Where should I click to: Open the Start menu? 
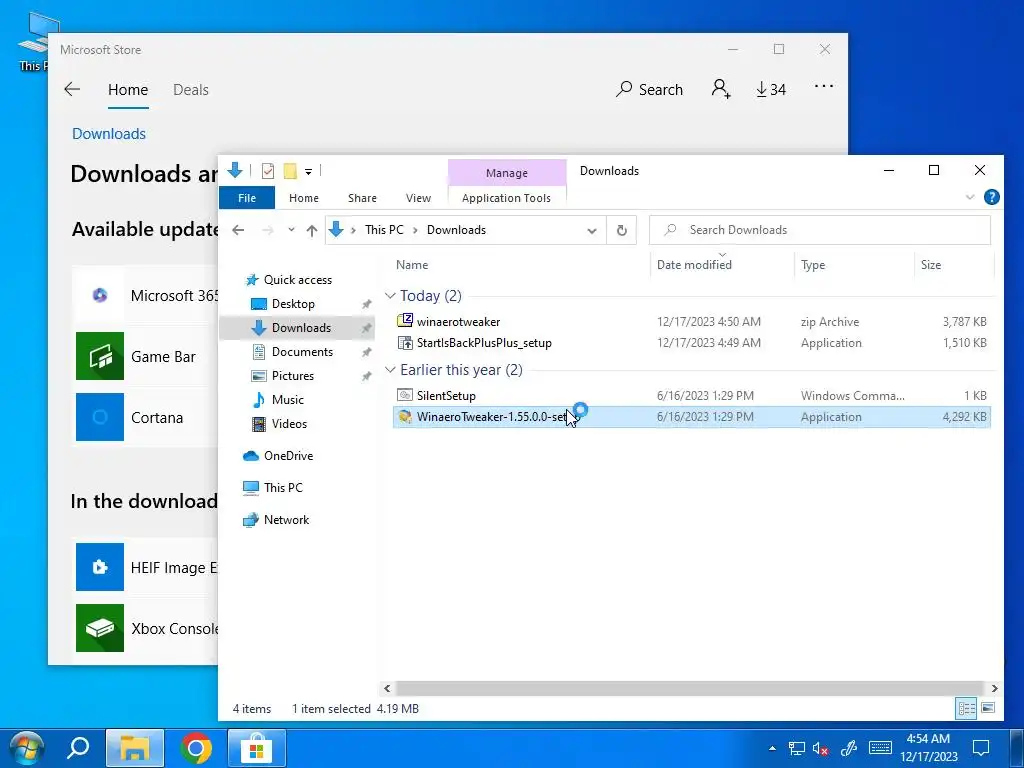coord(25,748)
